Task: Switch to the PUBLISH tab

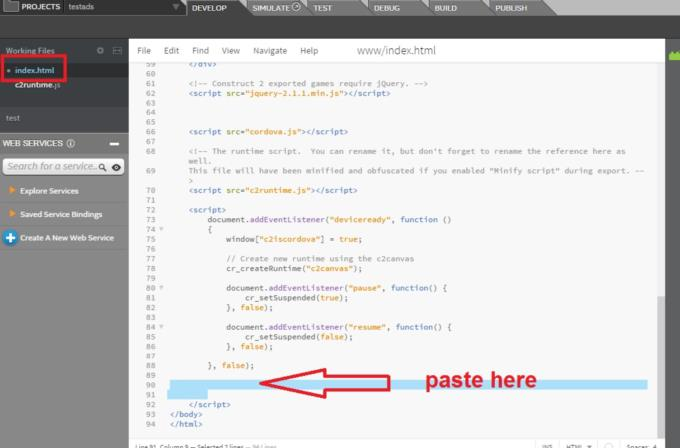Action: [511, 8]
